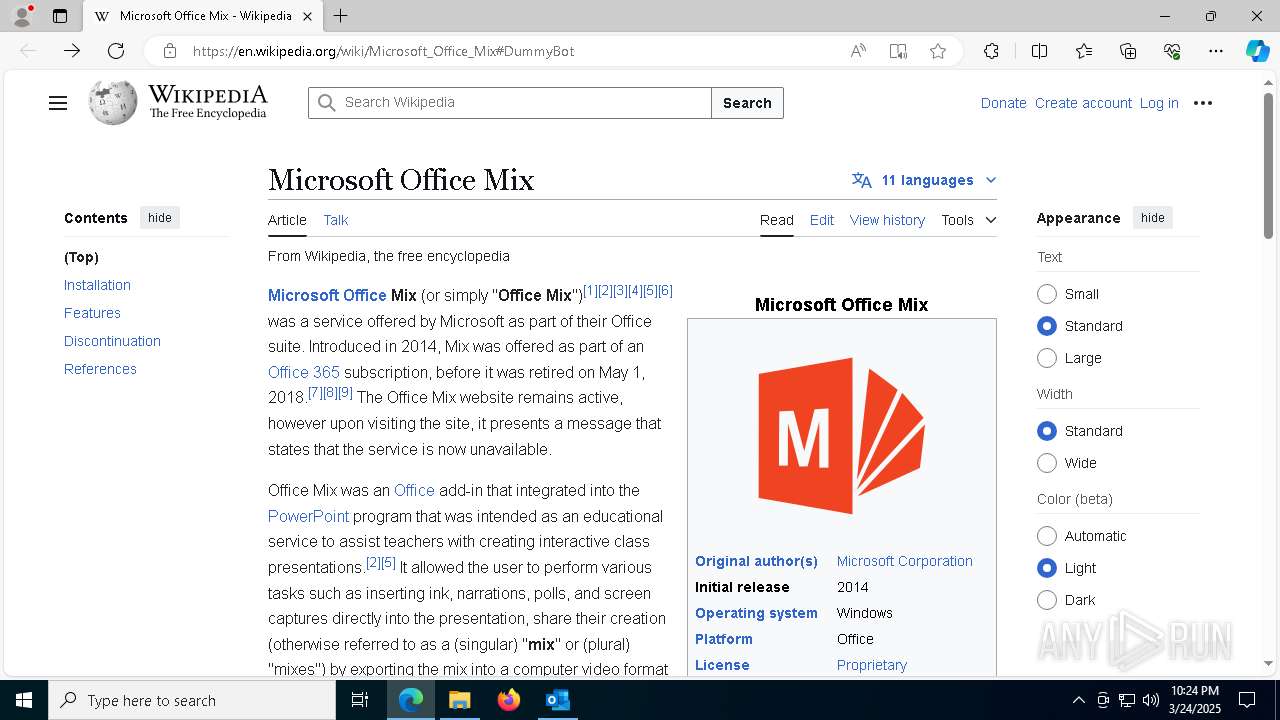Select Dark color mode

pyautogui.click(x=1047, y=600)
